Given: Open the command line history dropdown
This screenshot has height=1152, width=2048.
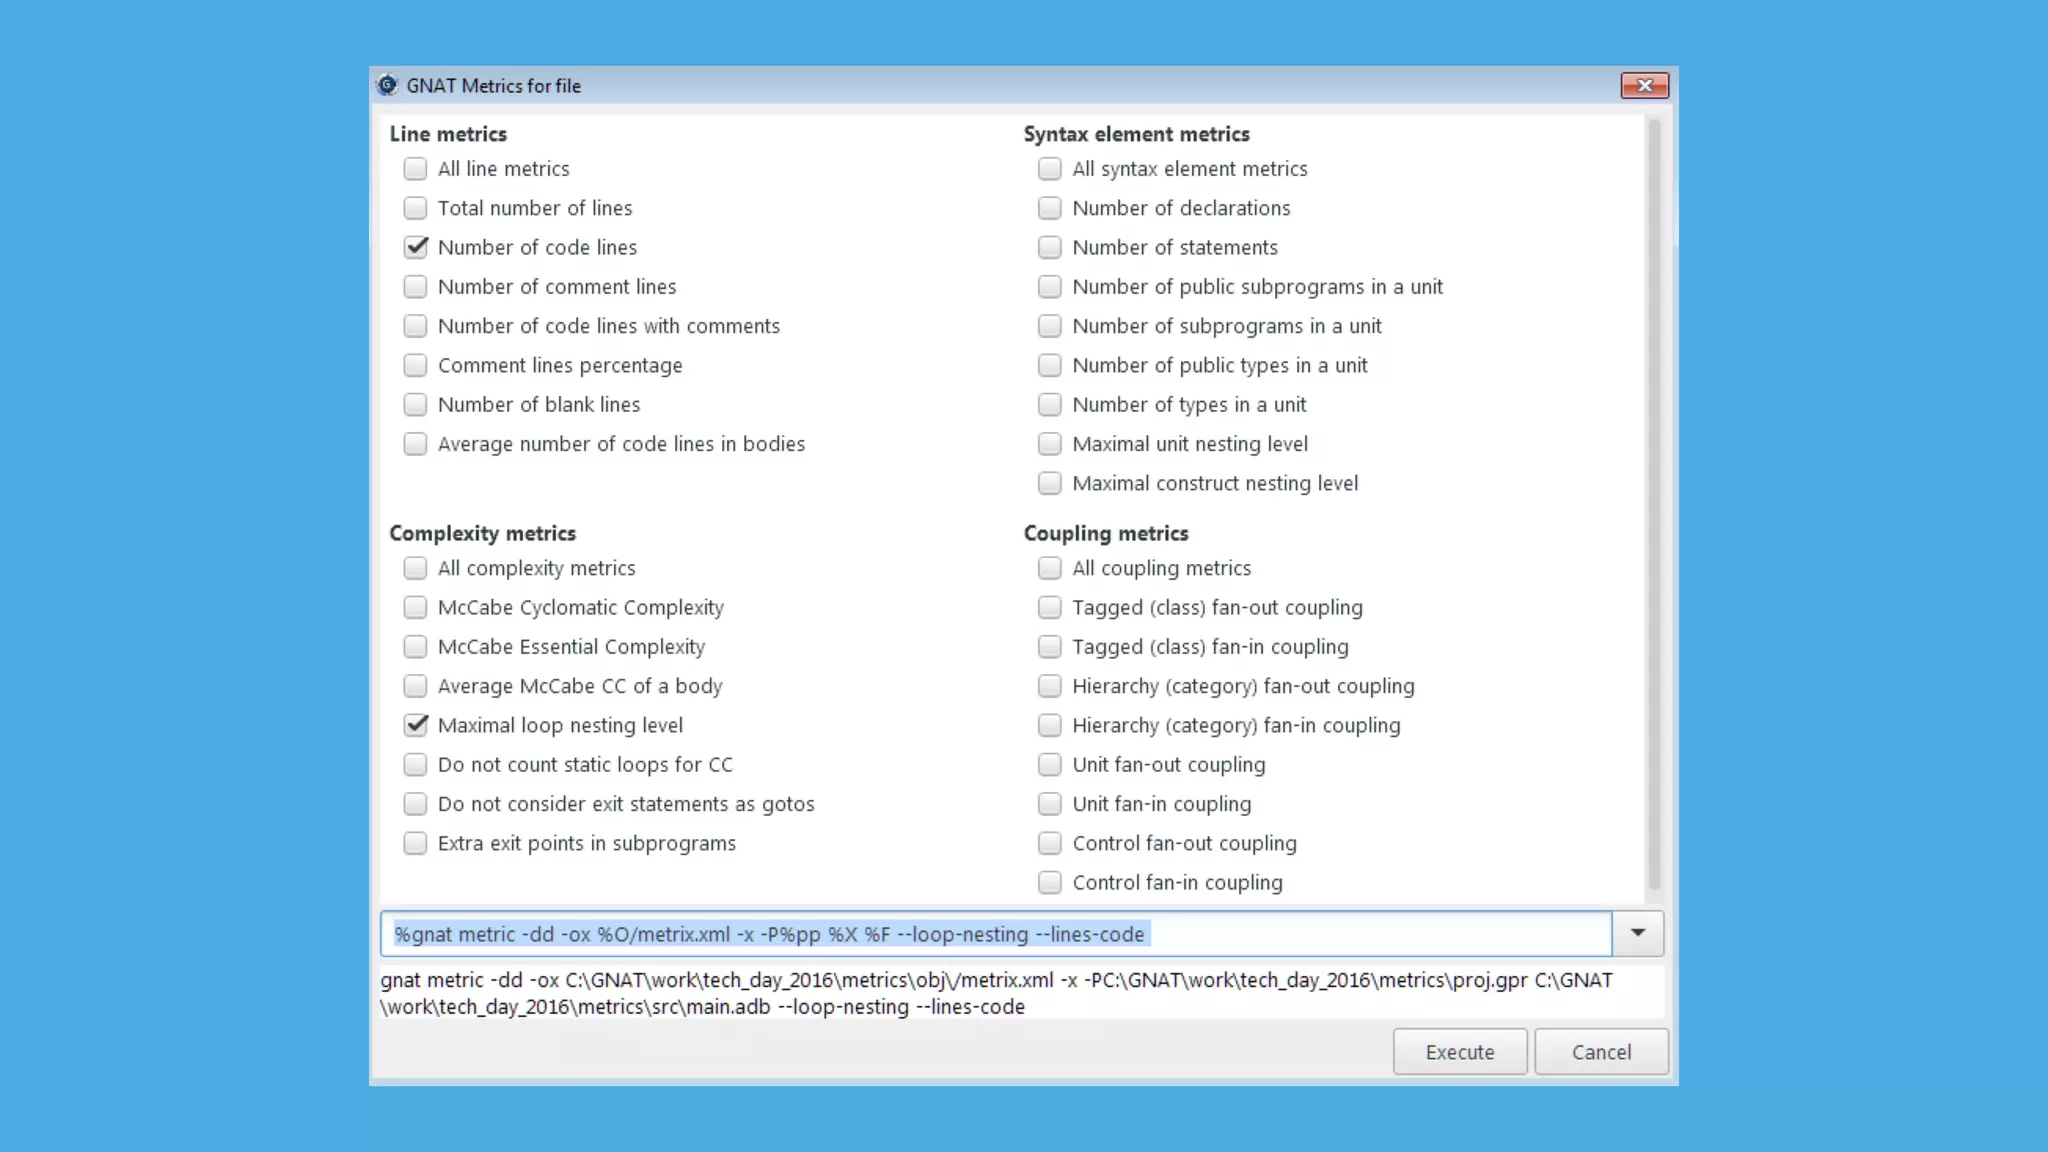Looking at the screenshot, I should click(1637, 933).
